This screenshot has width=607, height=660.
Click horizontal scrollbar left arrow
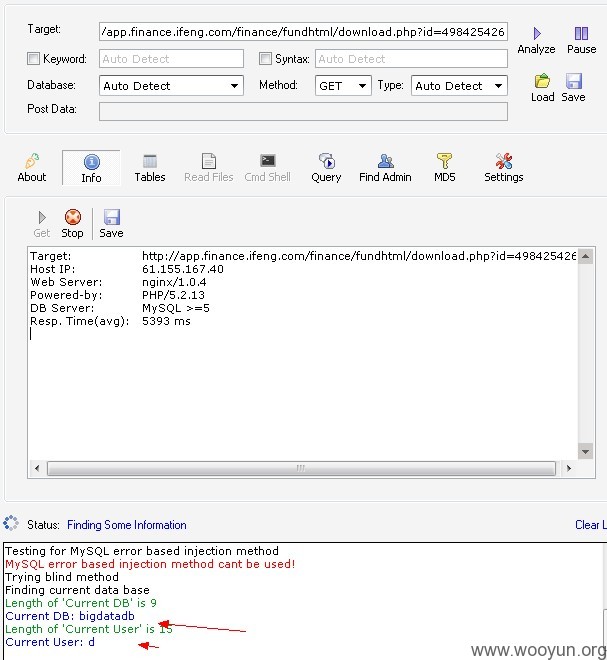[x=37, y=468]
